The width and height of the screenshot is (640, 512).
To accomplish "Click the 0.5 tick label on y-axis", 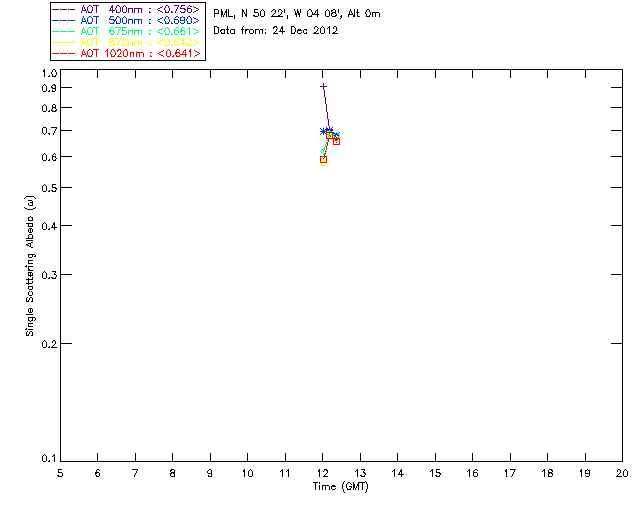I will coord(49,188).
